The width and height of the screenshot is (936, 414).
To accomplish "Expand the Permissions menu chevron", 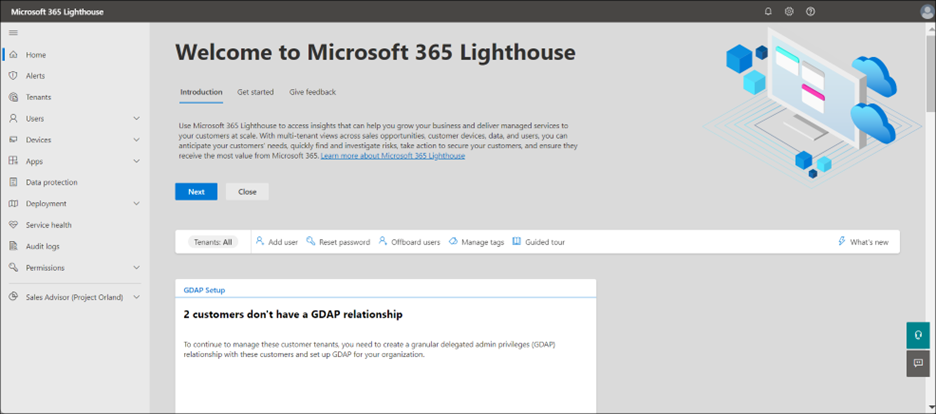I will (x=136, y=267).
